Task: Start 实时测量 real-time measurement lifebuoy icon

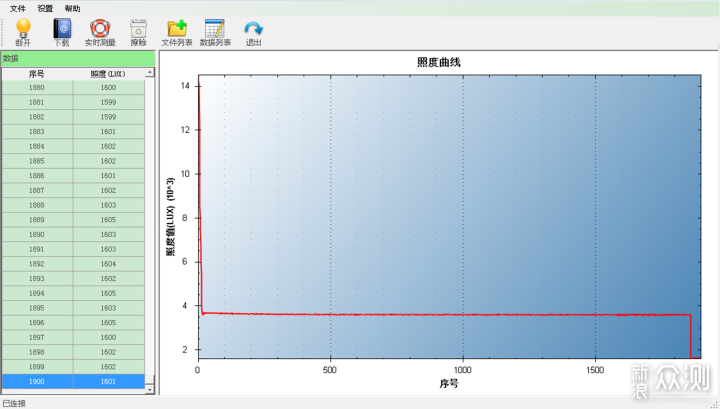Action: [100, 28]
